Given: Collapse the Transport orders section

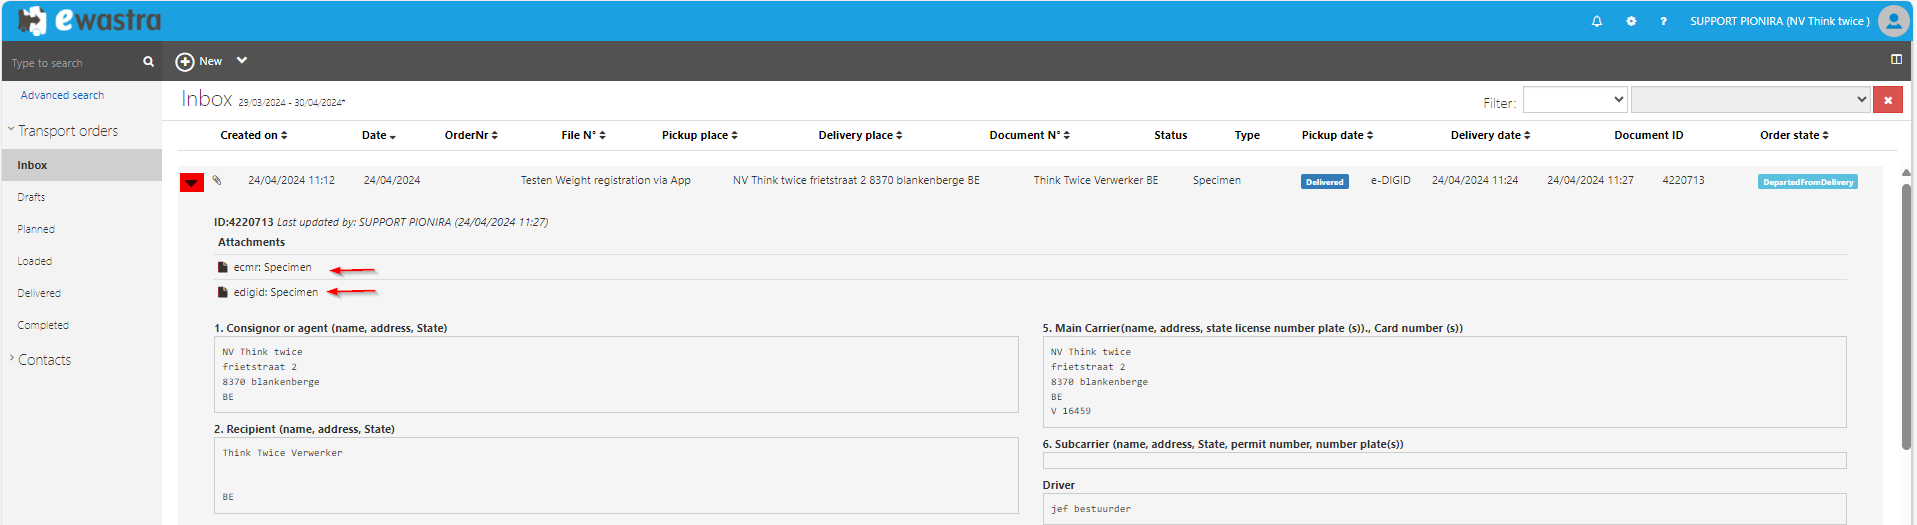Looking at the screenshot, I should (x=67, y=131).
